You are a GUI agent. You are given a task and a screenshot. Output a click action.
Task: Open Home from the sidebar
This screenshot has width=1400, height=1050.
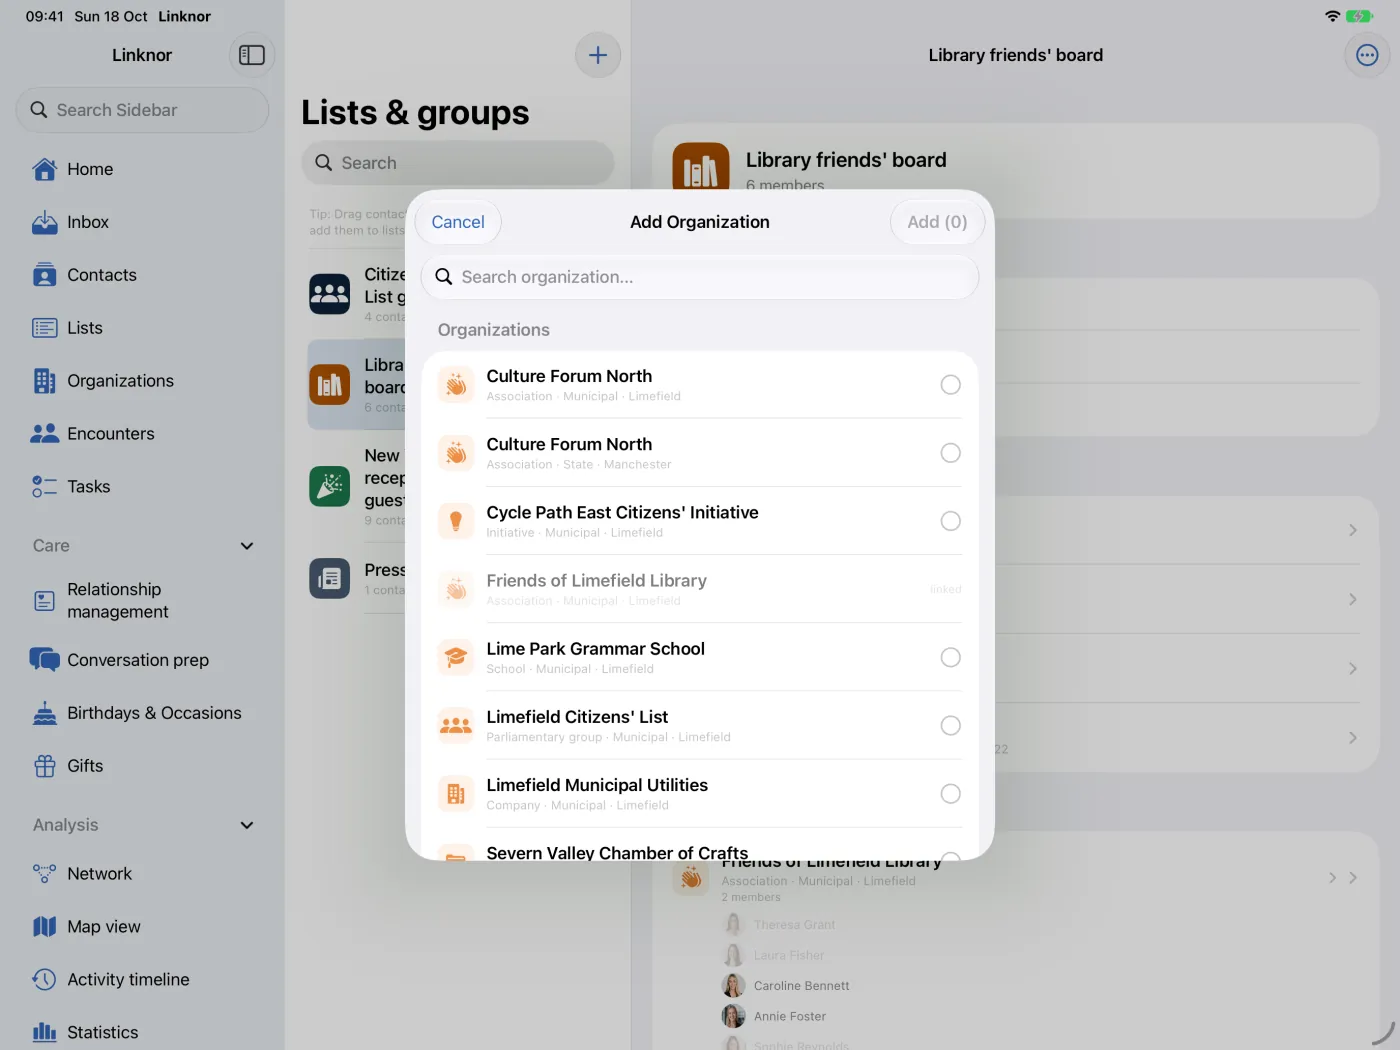[x=142, y=169]
